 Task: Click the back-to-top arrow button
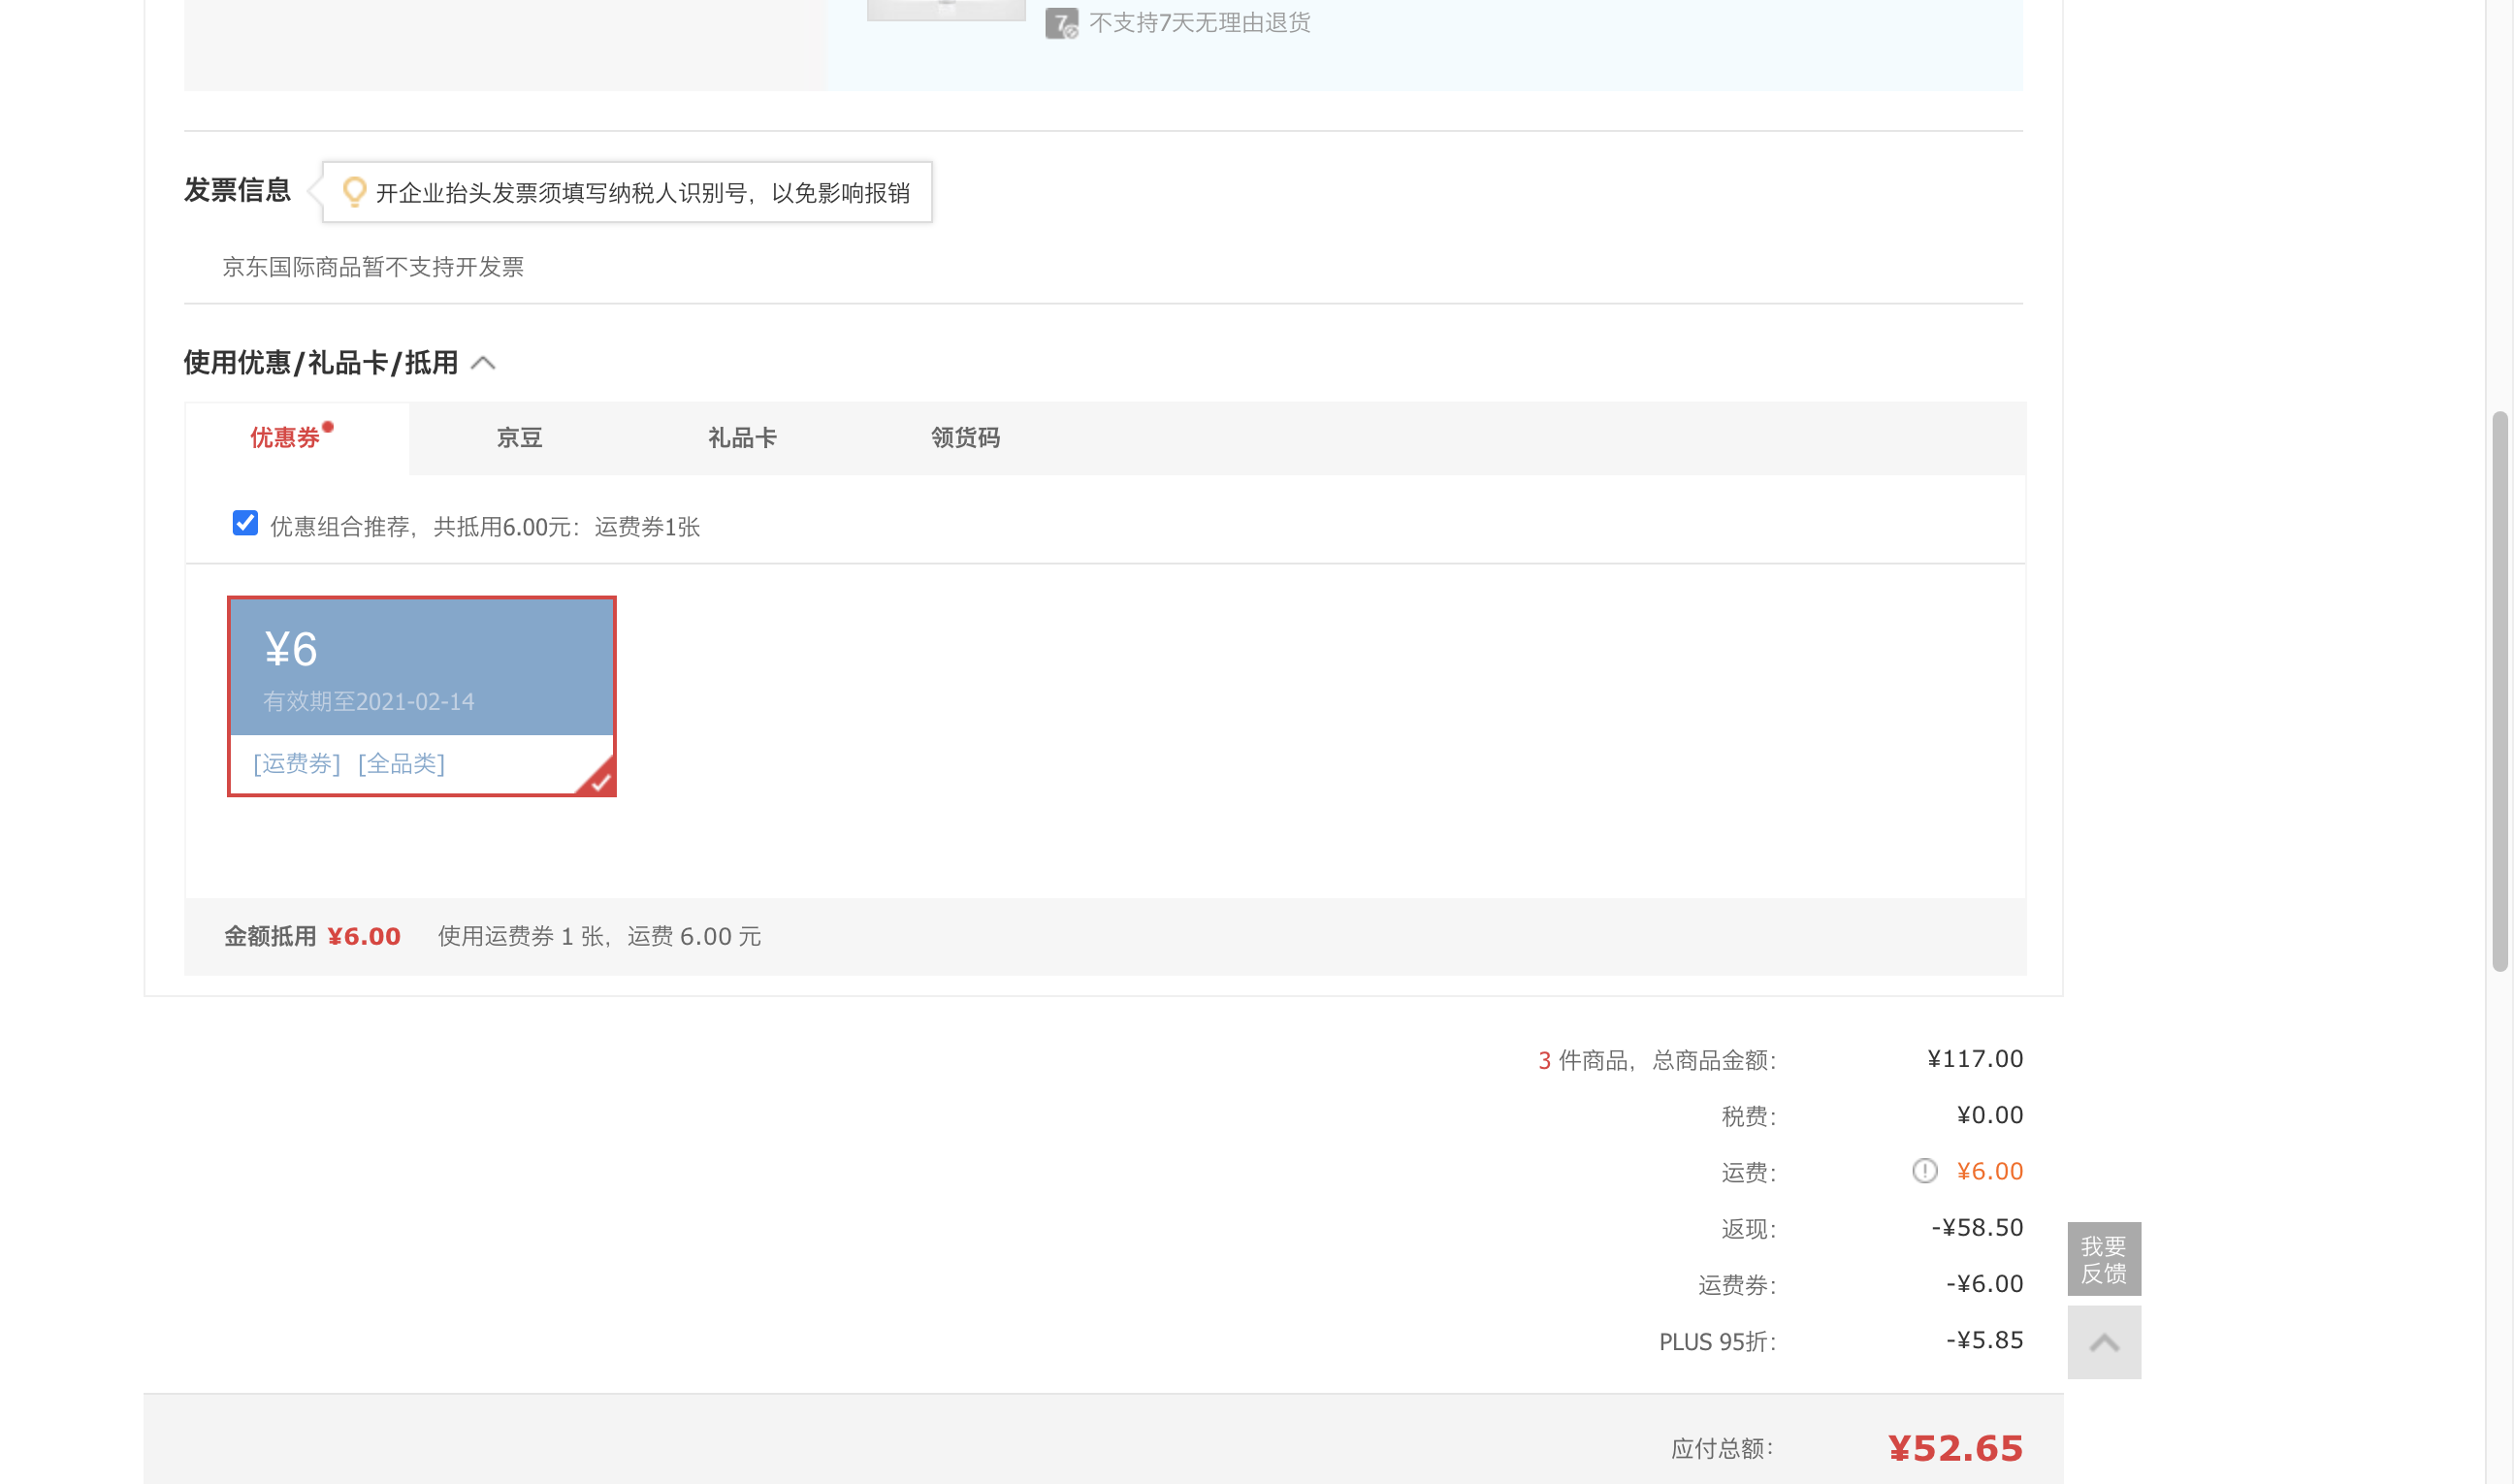click(2104, 1343)
